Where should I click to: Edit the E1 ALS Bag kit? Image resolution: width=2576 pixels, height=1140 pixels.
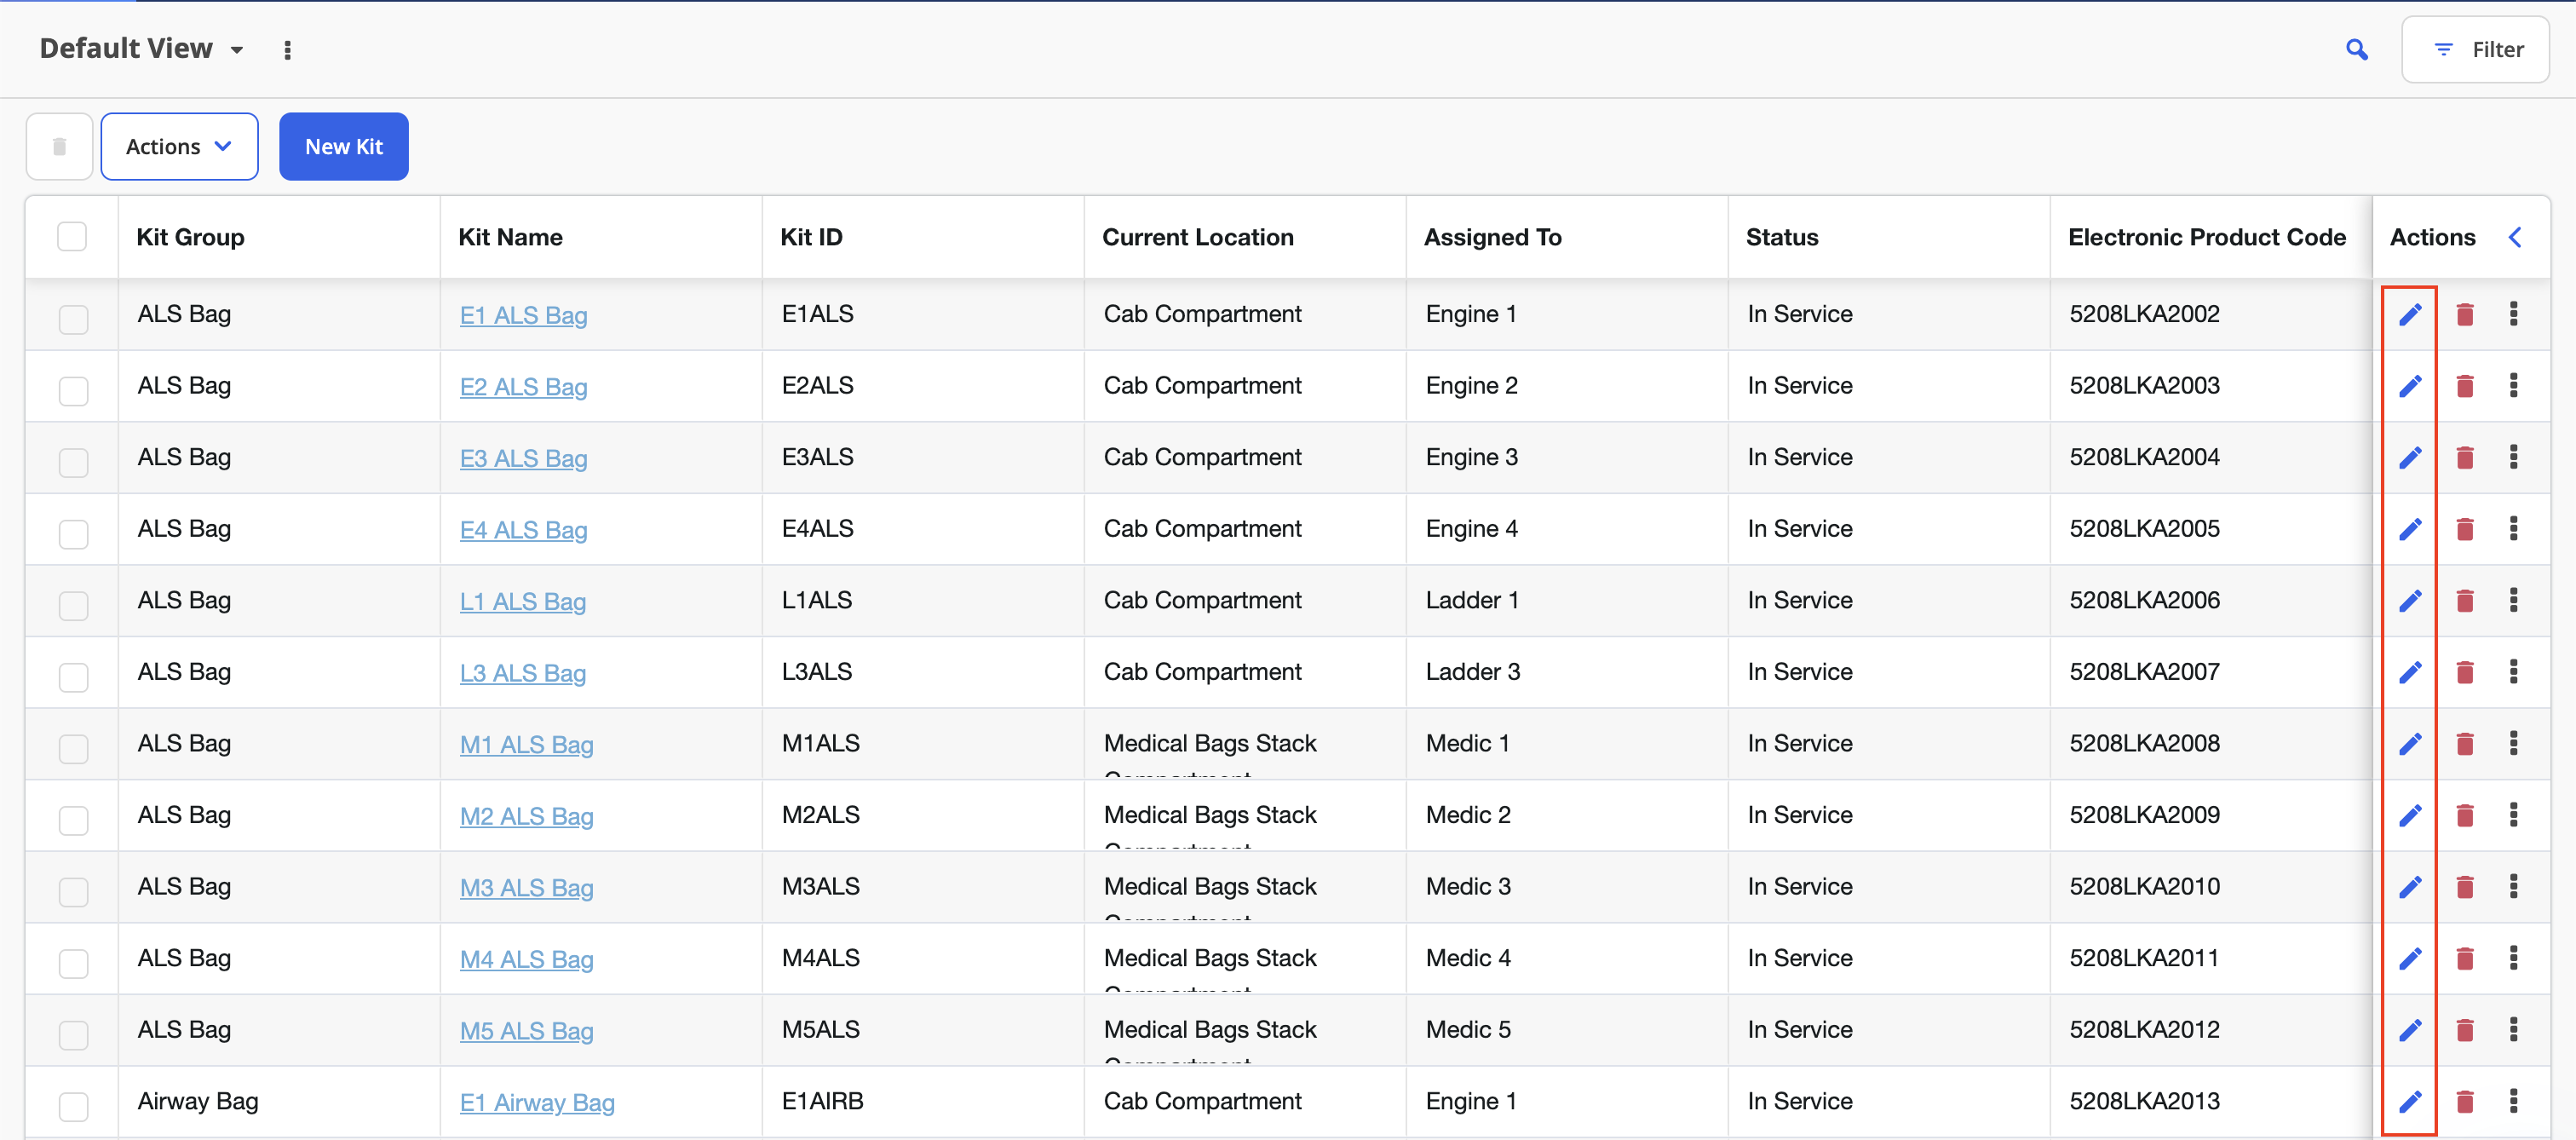(x=2410, y=314)
